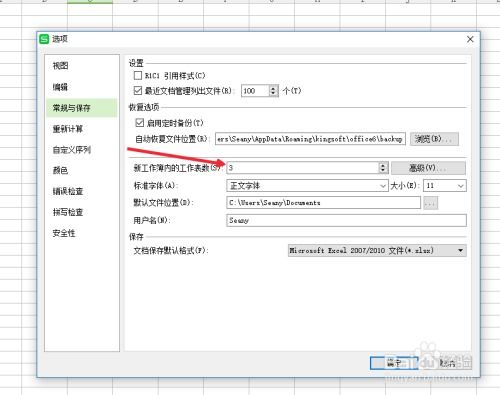Viewport: 500px width, 395px height.
Task: Click the 浏览(B)... button
Action: (434, 139)
